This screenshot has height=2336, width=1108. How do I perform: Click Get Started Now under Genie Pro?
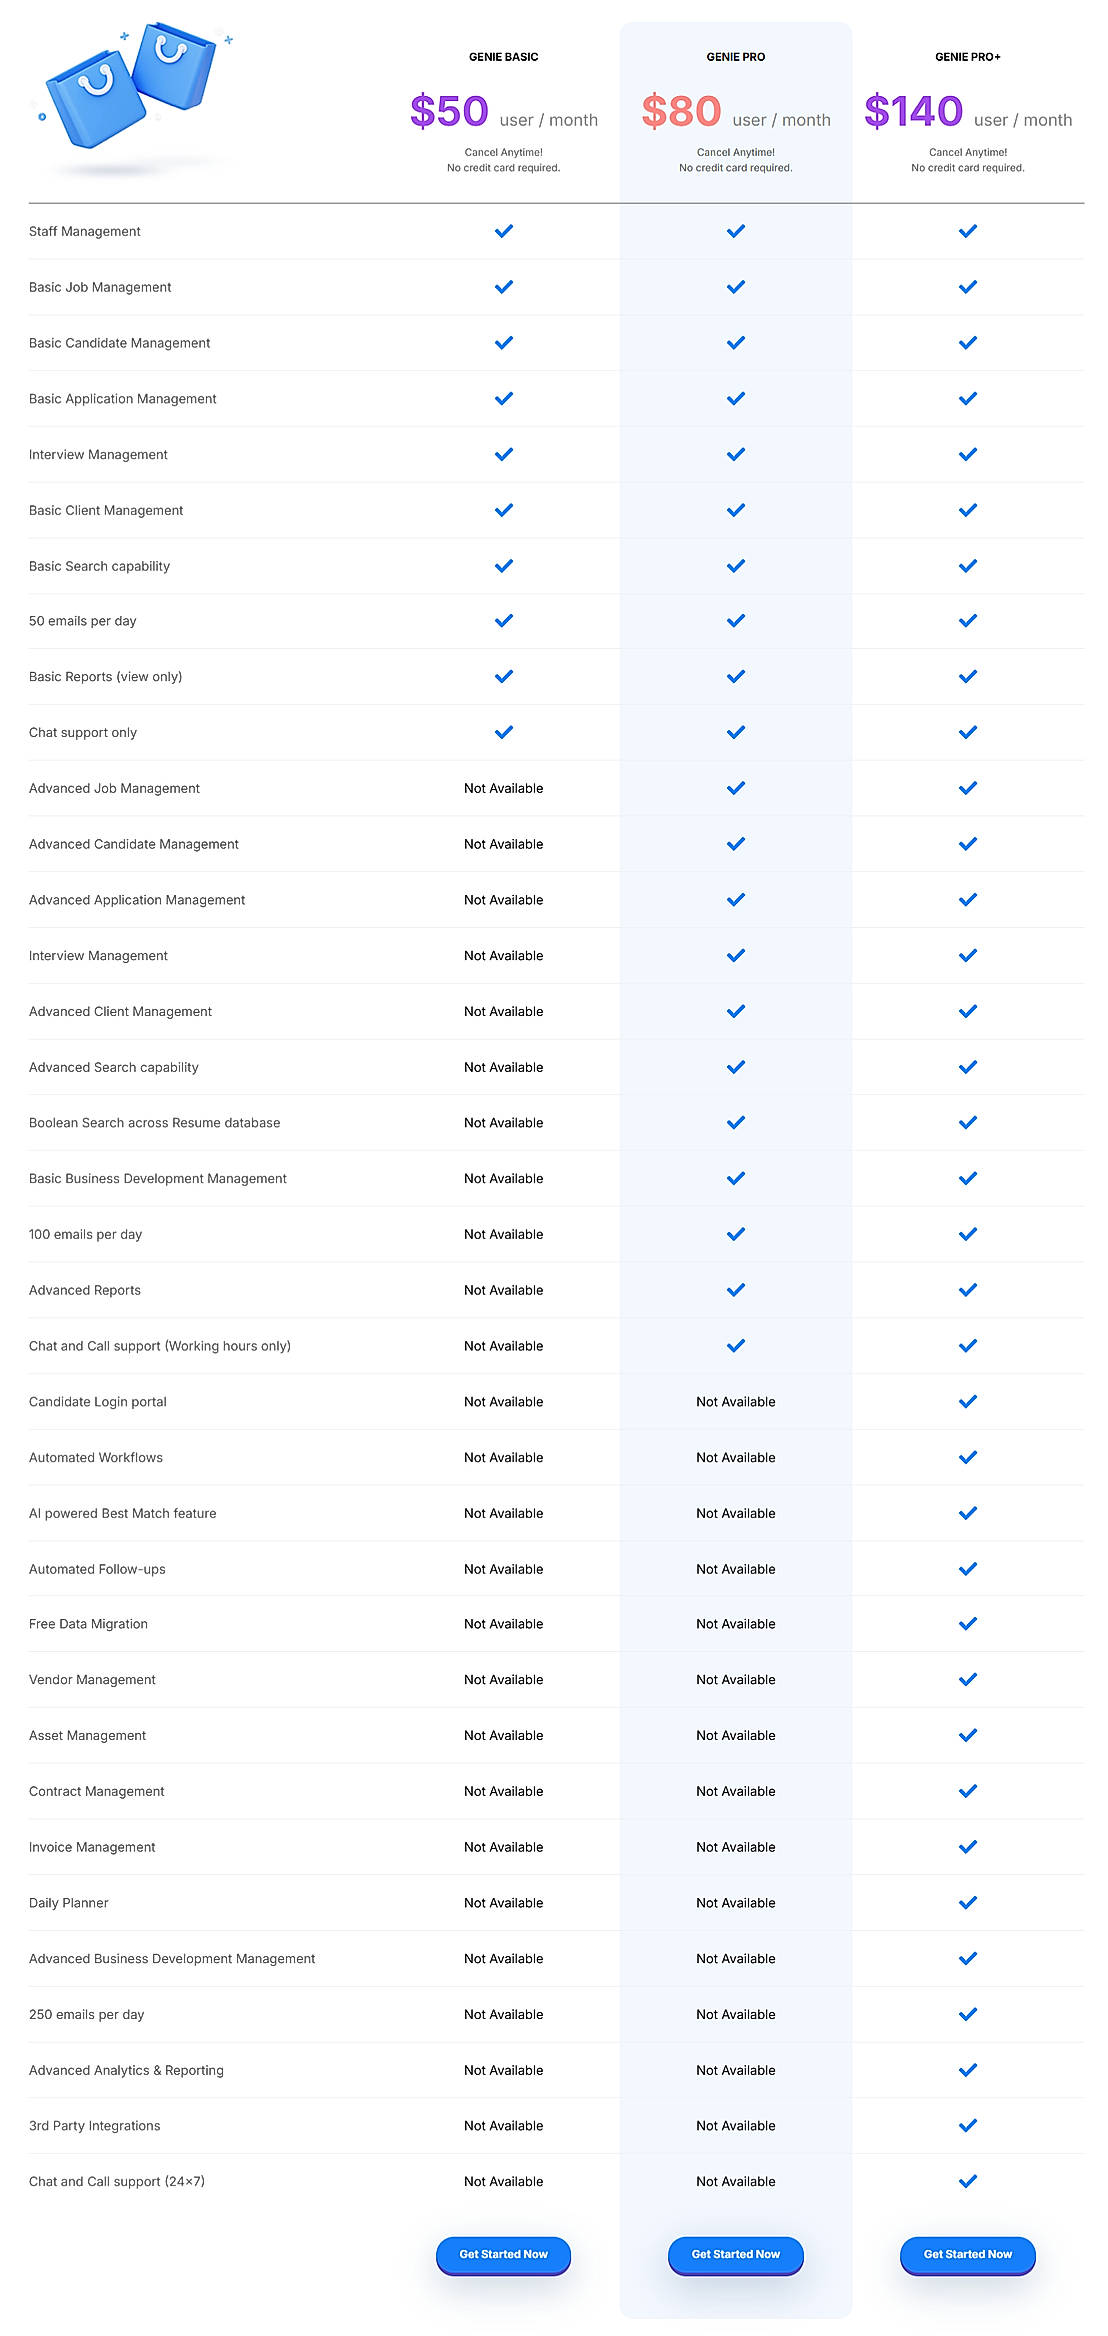735,2254
